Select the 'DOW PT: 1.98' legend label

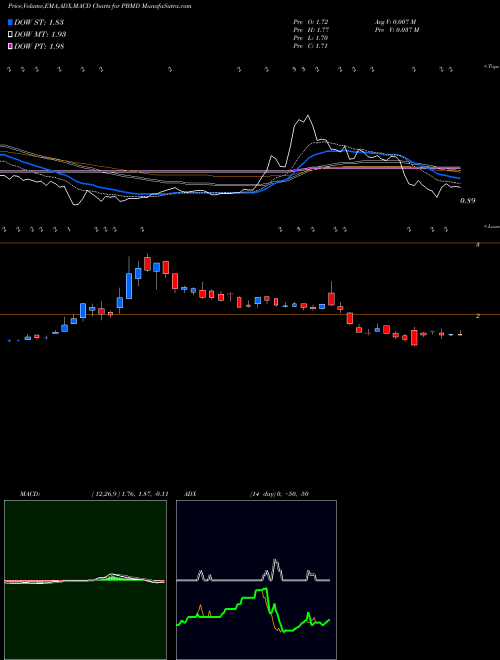tap(39, 46)
